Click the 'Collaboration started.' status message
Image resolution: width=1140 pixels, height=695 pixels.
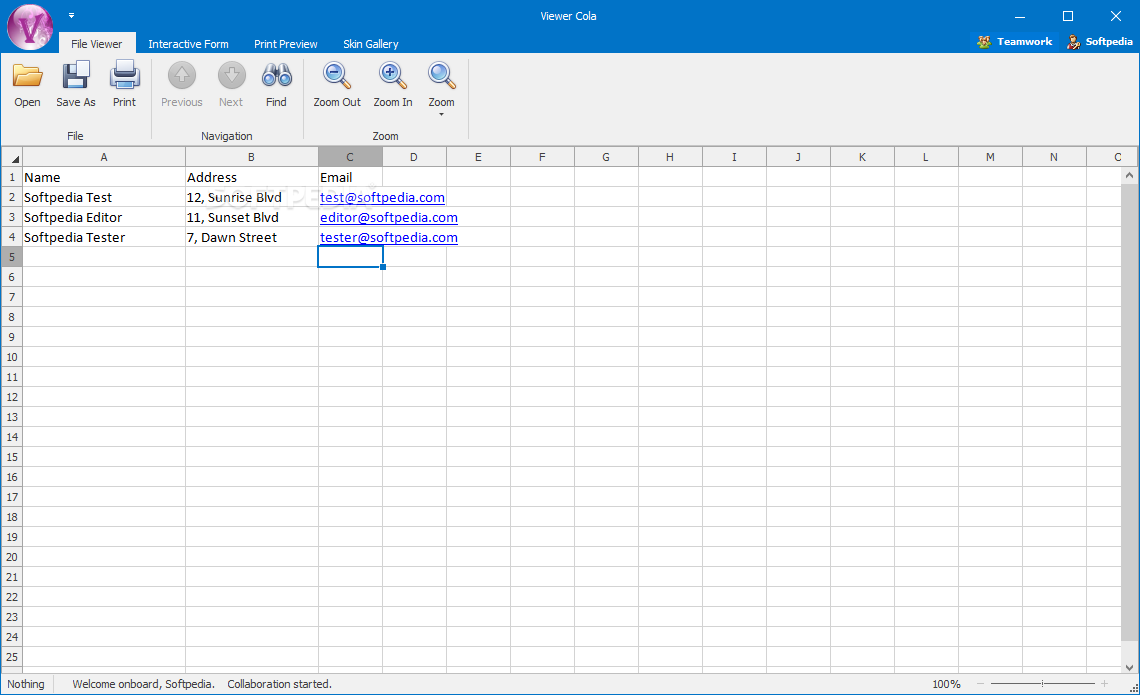(279, 684)
